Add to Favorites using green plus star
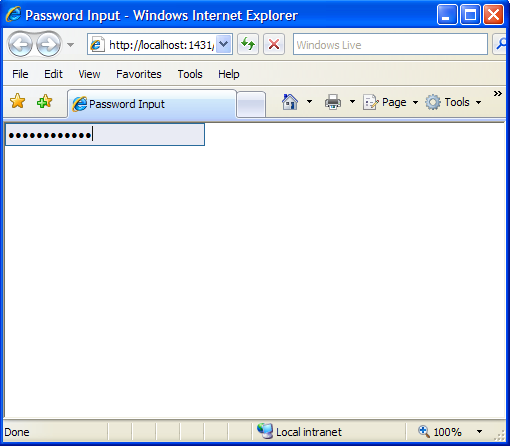This screenshot has width=510, height=446. [x=45, y=101]
